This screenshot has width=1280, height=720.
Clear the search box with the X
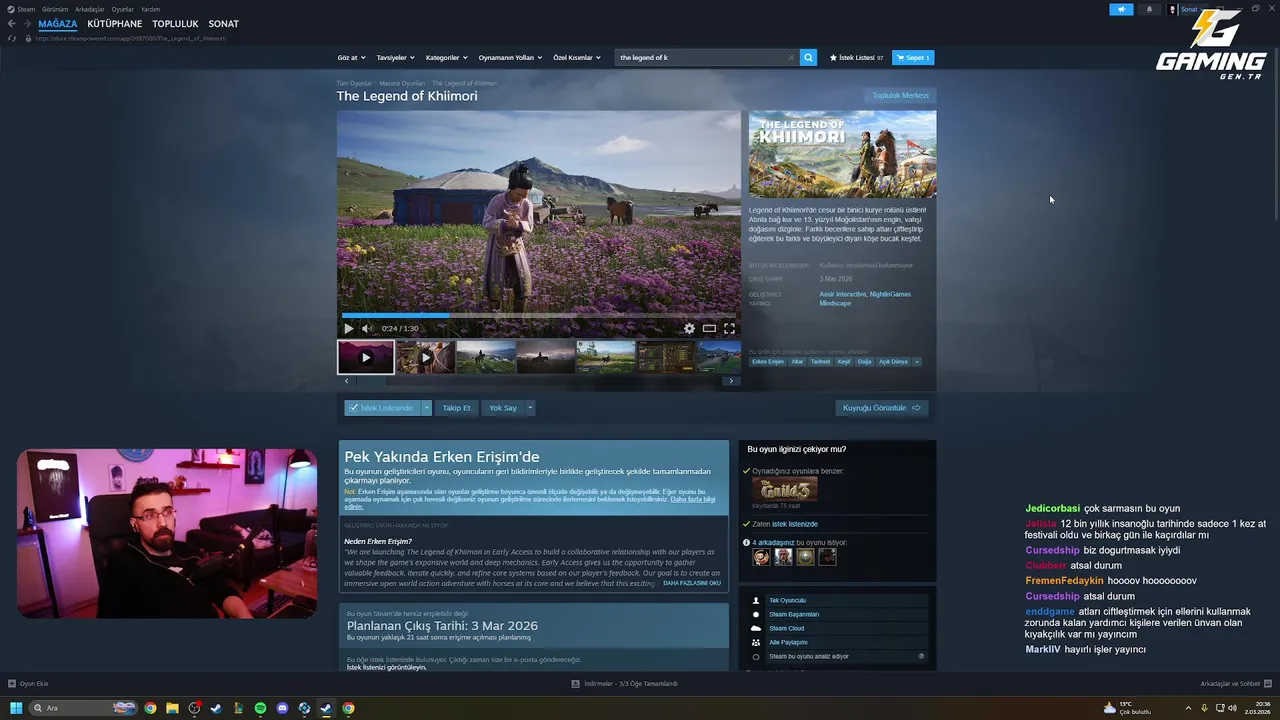[791, 57]
